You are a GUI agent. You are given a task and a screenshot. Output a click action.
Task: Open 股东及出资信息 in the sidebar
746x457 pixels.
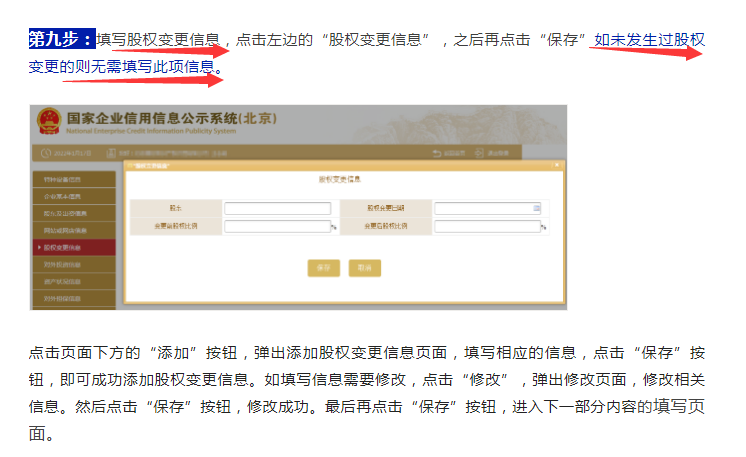[72, 213]
